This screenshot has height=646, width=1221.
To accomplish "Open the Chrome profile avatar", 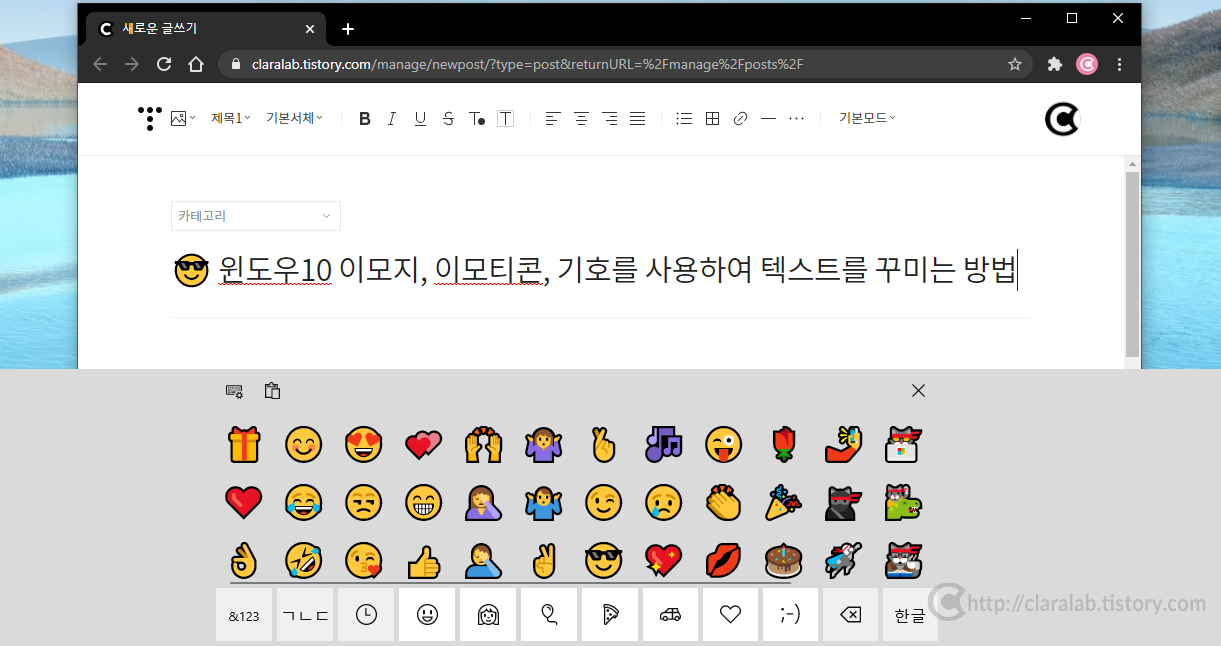I will click(x=1087, y=64).
